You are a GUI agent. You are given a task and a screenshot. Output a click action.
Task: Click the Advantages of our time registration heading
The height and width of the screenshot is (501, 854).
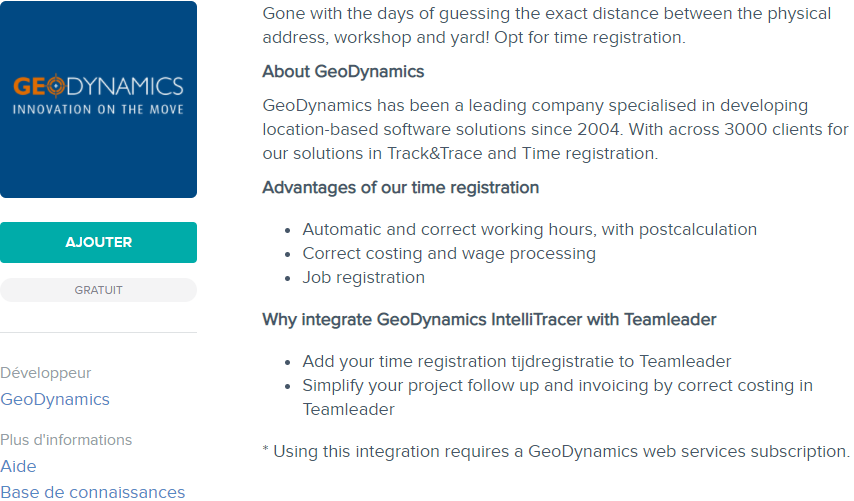tap(400, 187)
